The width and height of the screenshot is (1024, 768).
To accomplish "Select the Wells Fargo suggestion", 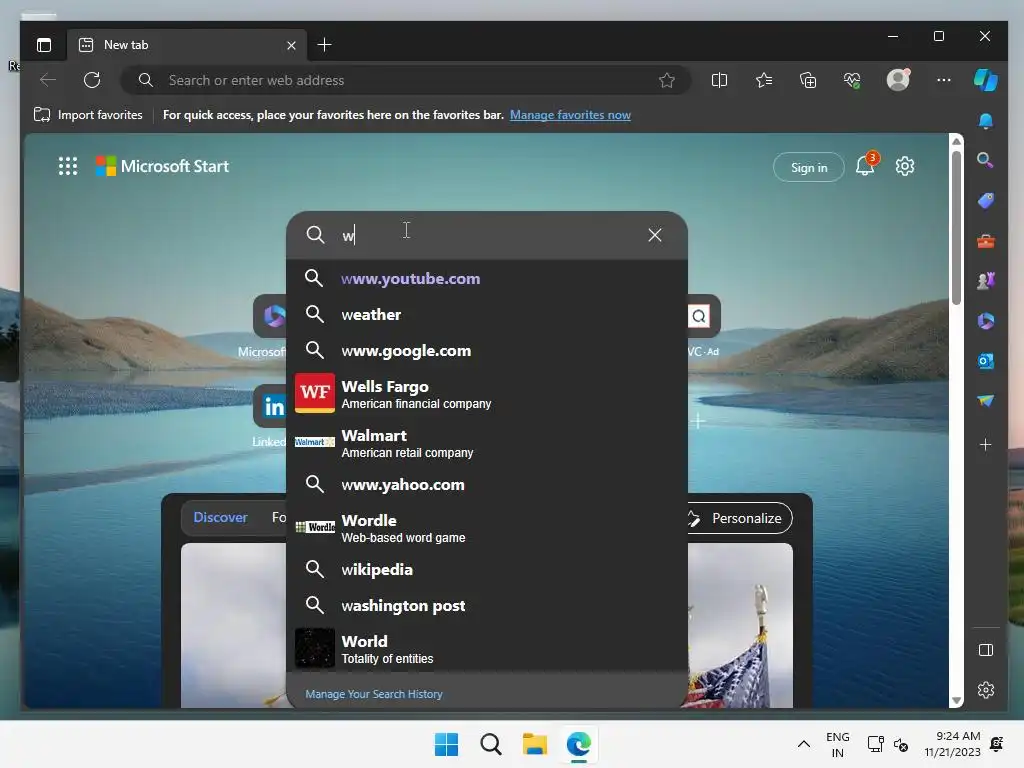I will coord(487,394).
